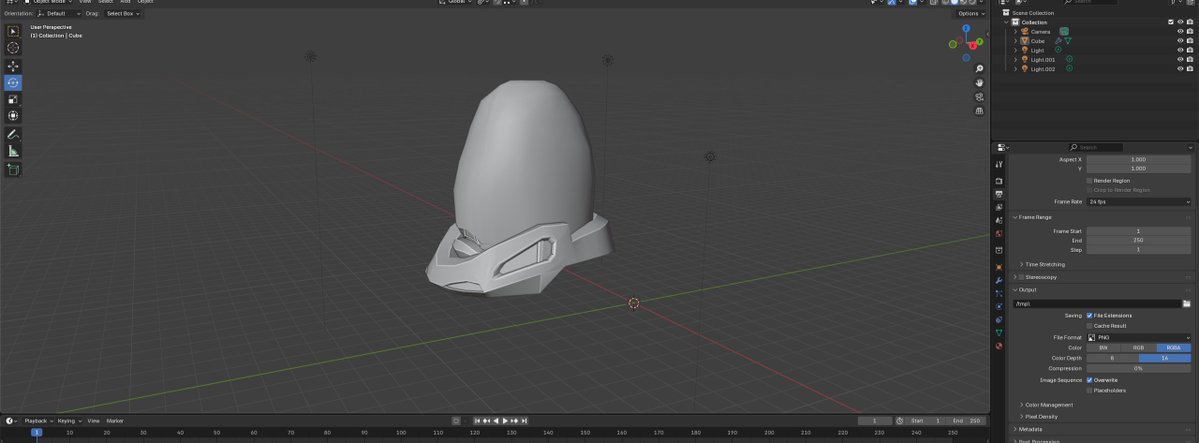Enable Cache Result checkbox
The image size is (1199, 443).
[1090, 326]
